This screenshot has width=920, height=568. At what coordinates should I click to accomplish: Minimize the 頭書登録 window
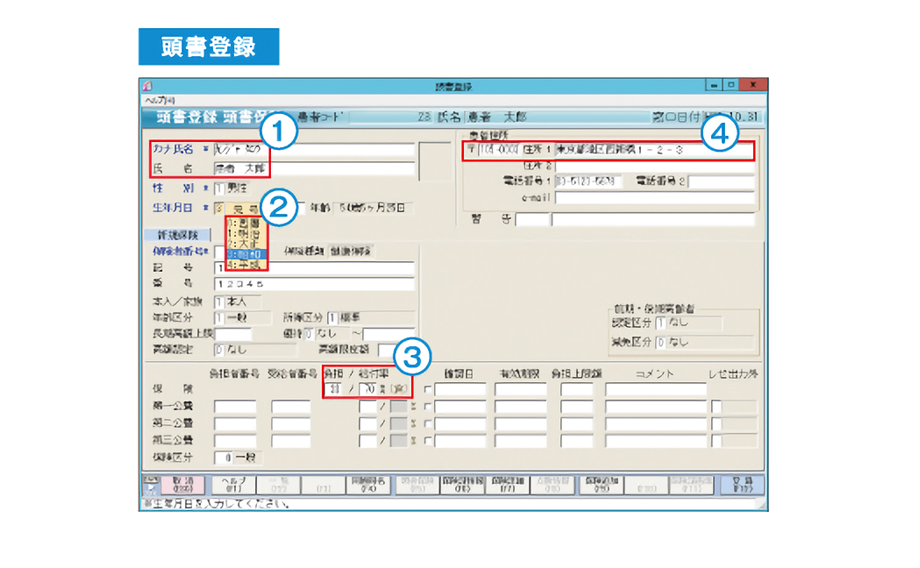pos(715,87)
